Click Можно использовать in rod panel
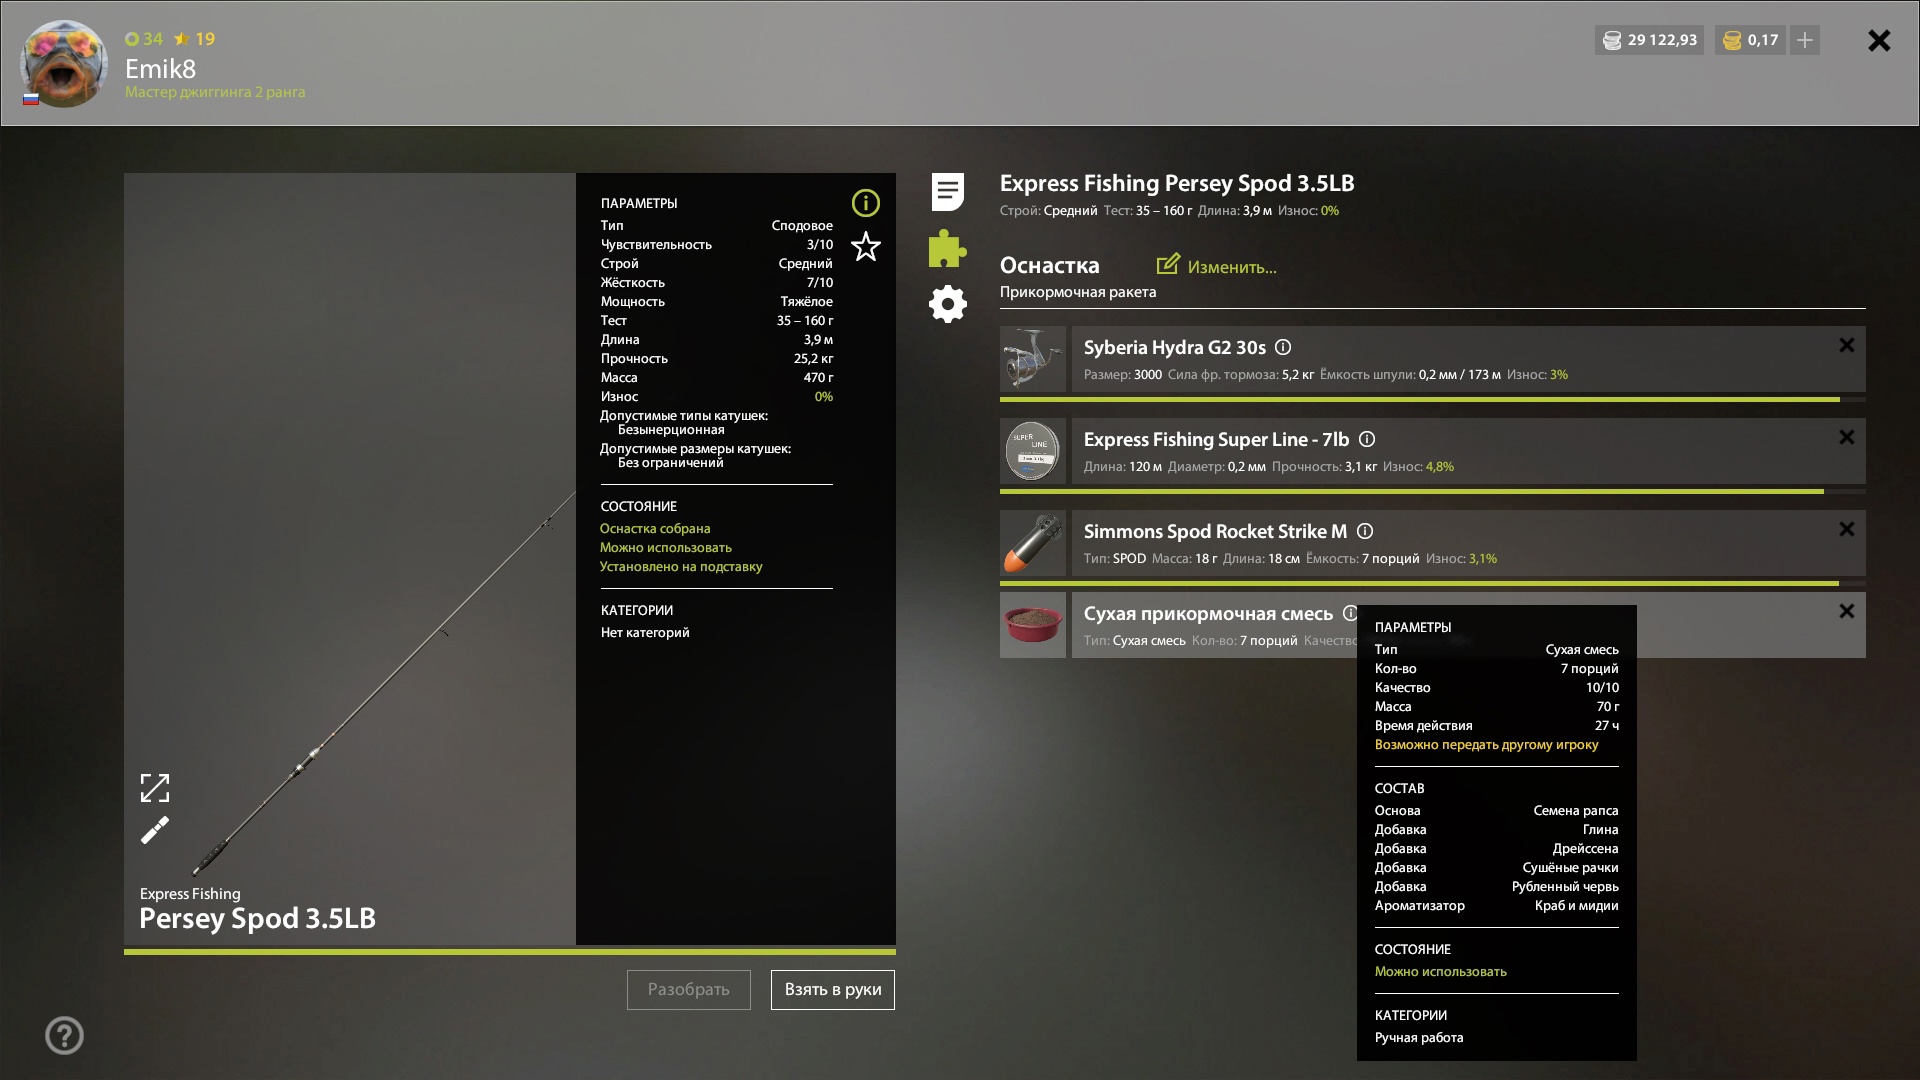 (666, 548)
